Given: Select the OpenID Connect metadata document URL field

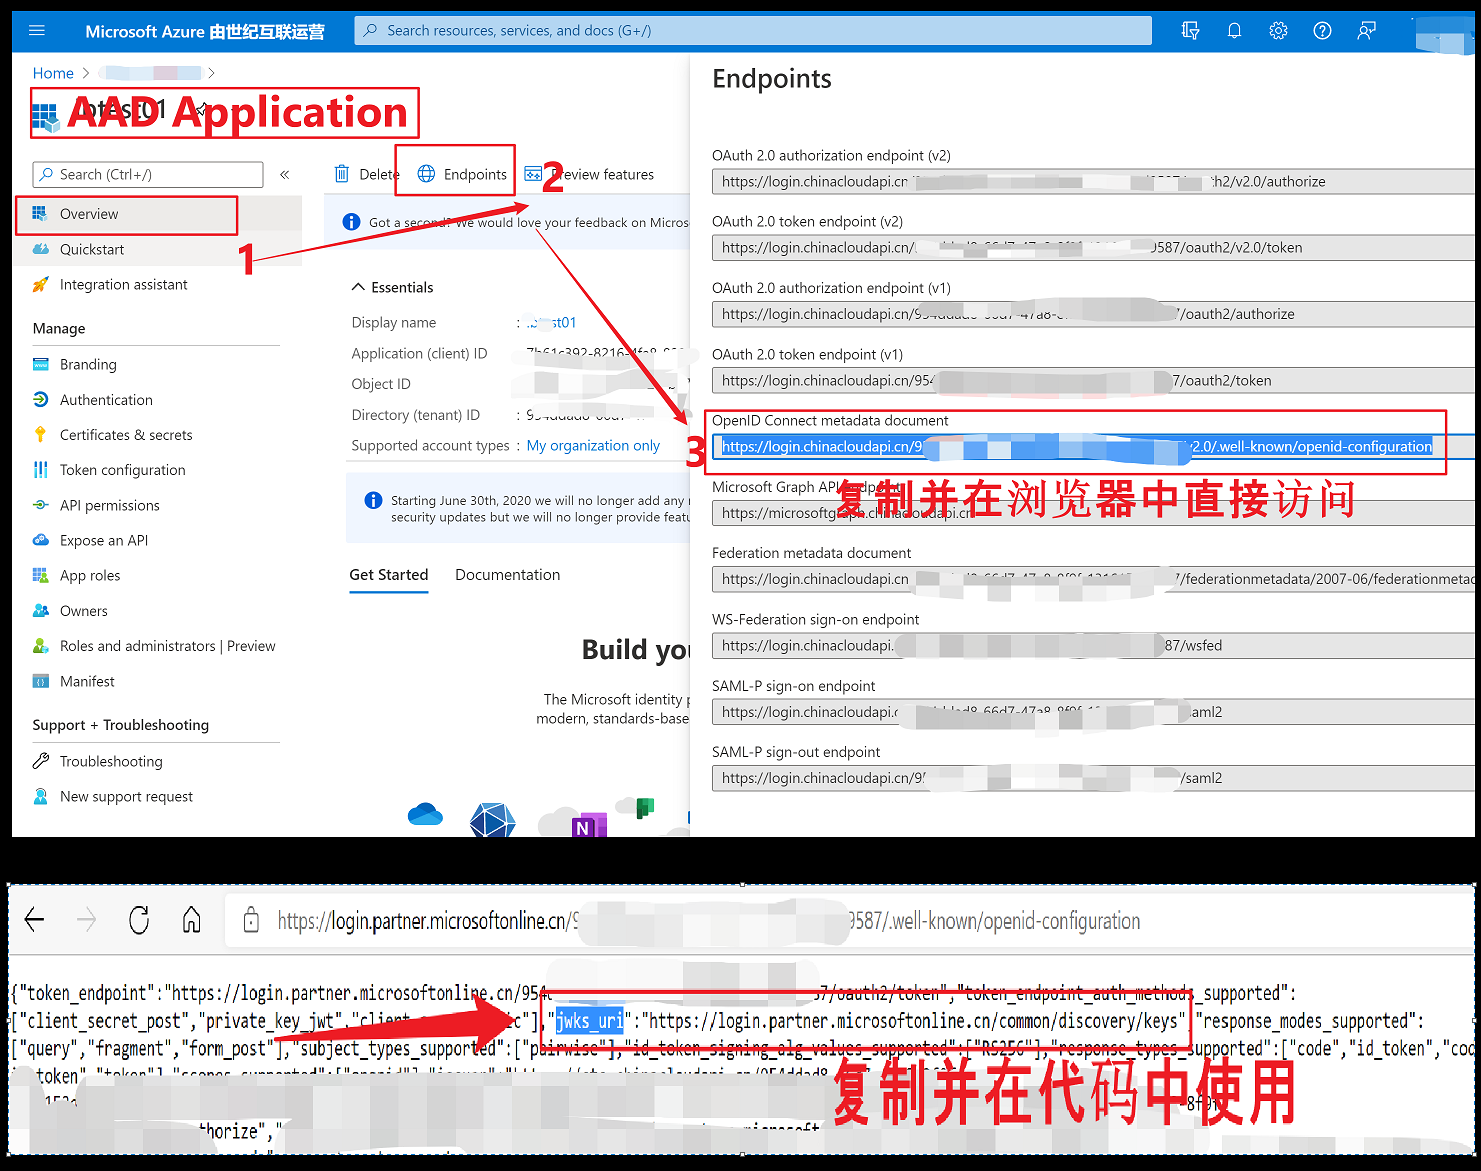Looking at the screenshot, I should pos(1076,447).
